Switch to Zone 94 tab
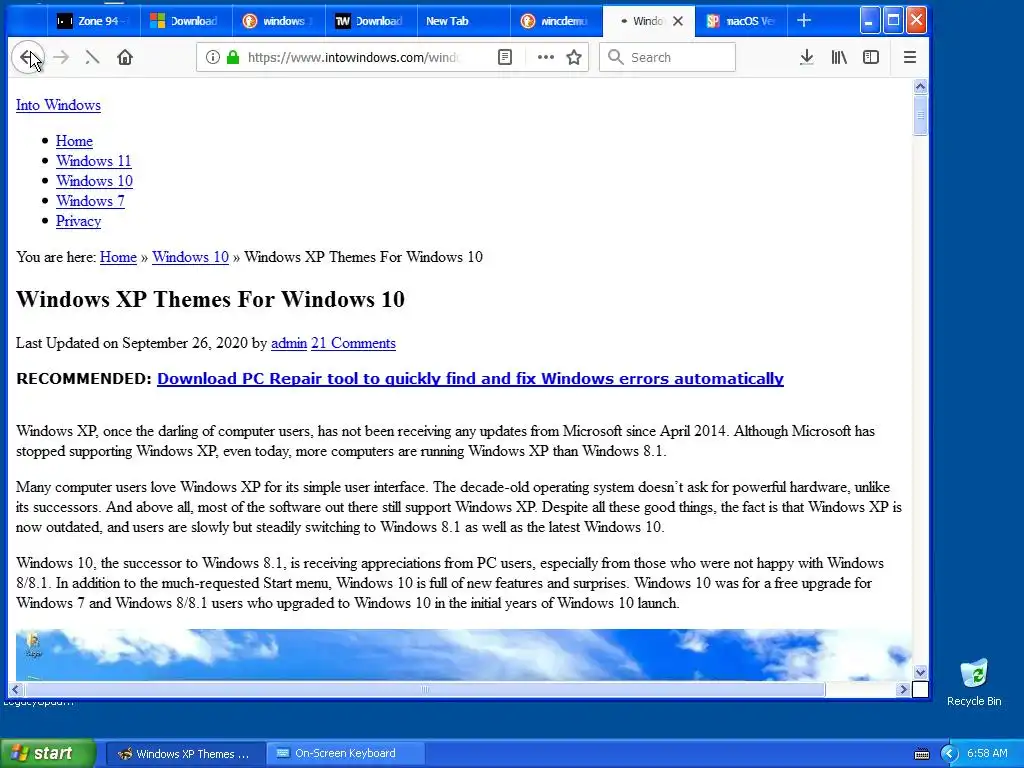Viewport: 1024px width, 768px height. 93,21
